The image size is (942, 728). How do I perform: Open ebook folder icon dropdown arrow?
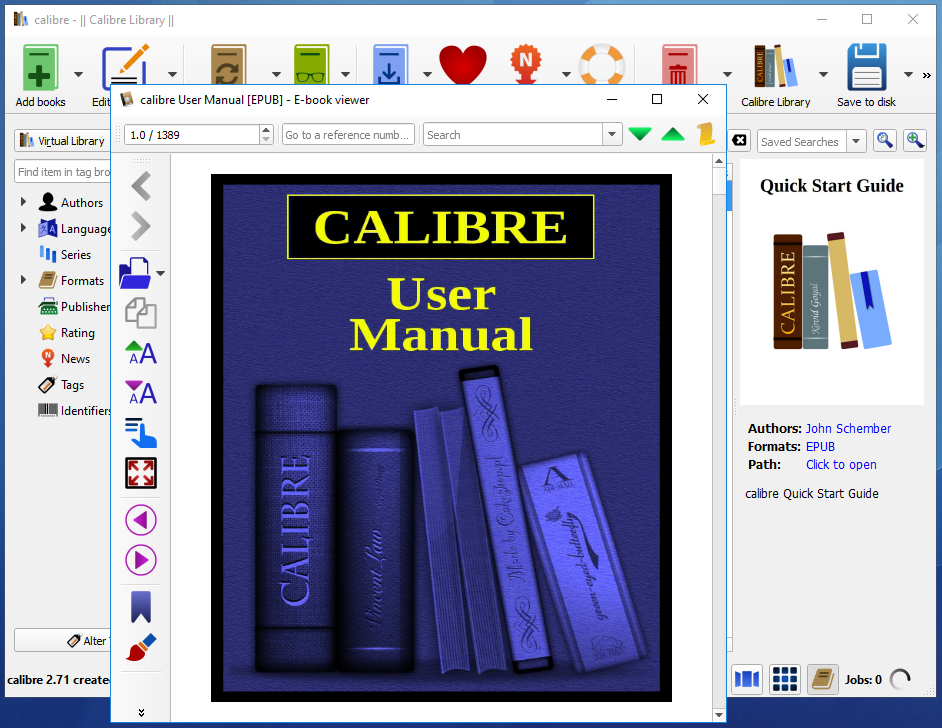(160, 273)
